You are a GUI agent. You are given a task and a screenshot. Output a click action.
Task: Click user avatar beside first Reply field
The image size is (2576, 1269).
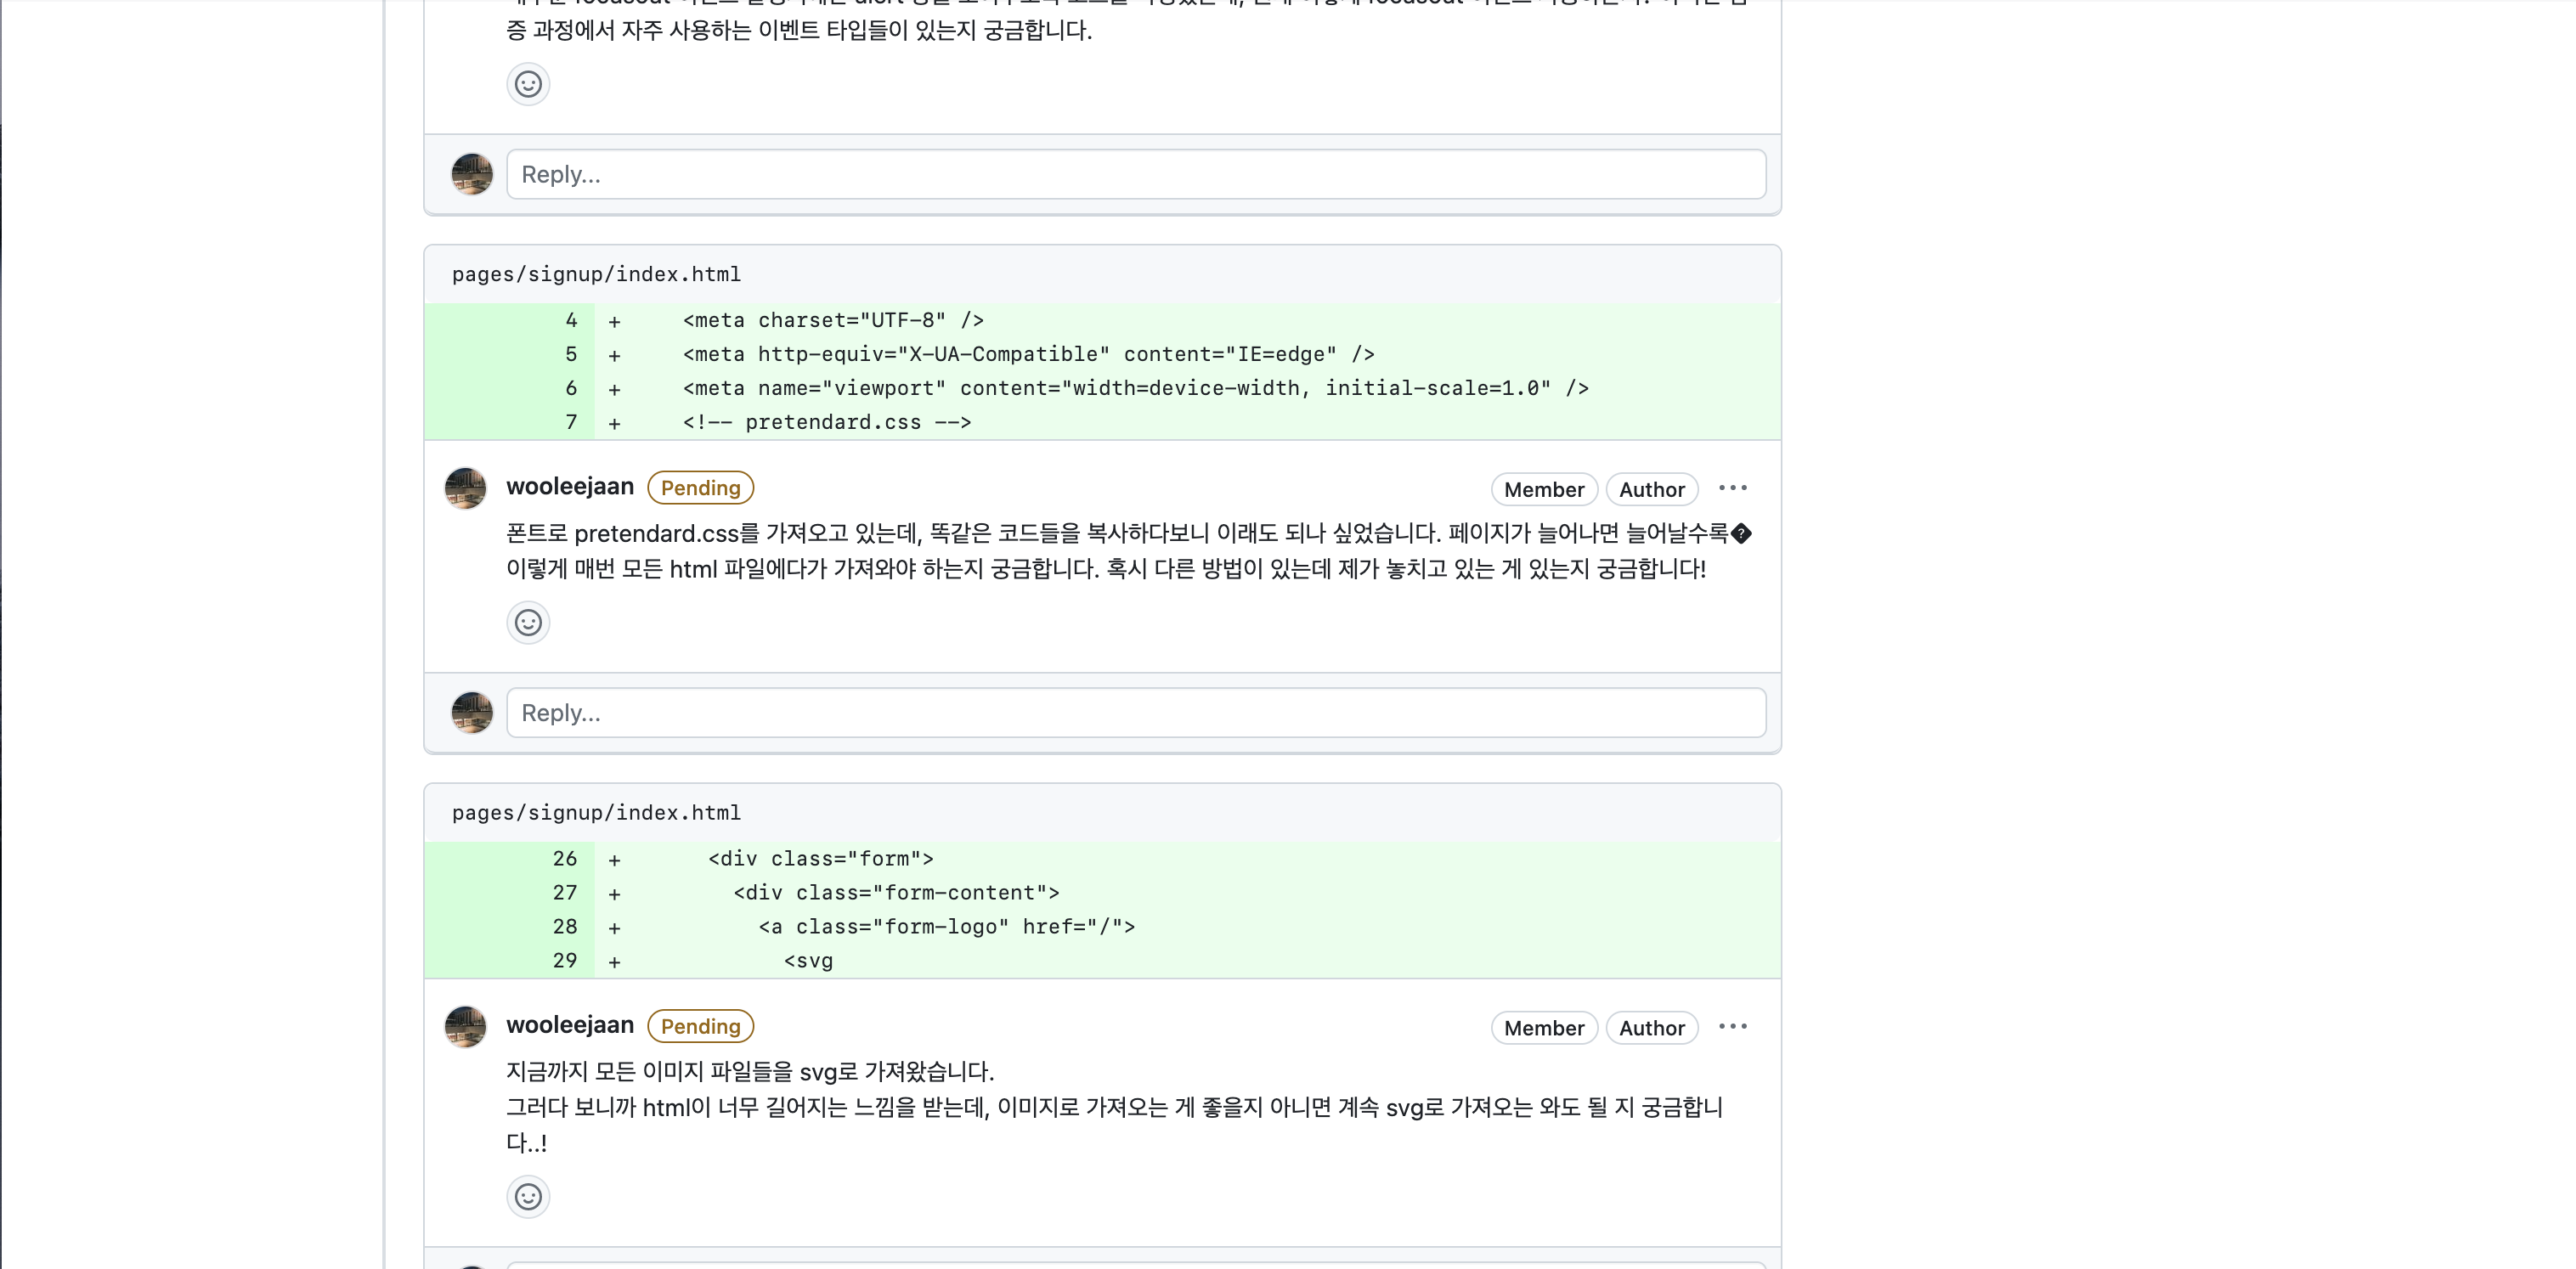pos(472,175)
